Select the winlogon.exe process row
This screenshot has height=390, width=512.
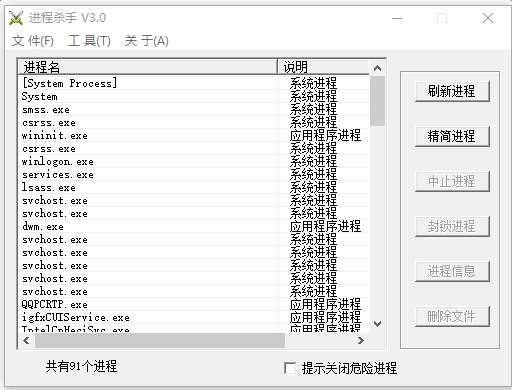pyautogui.click(x=195, y=162)
